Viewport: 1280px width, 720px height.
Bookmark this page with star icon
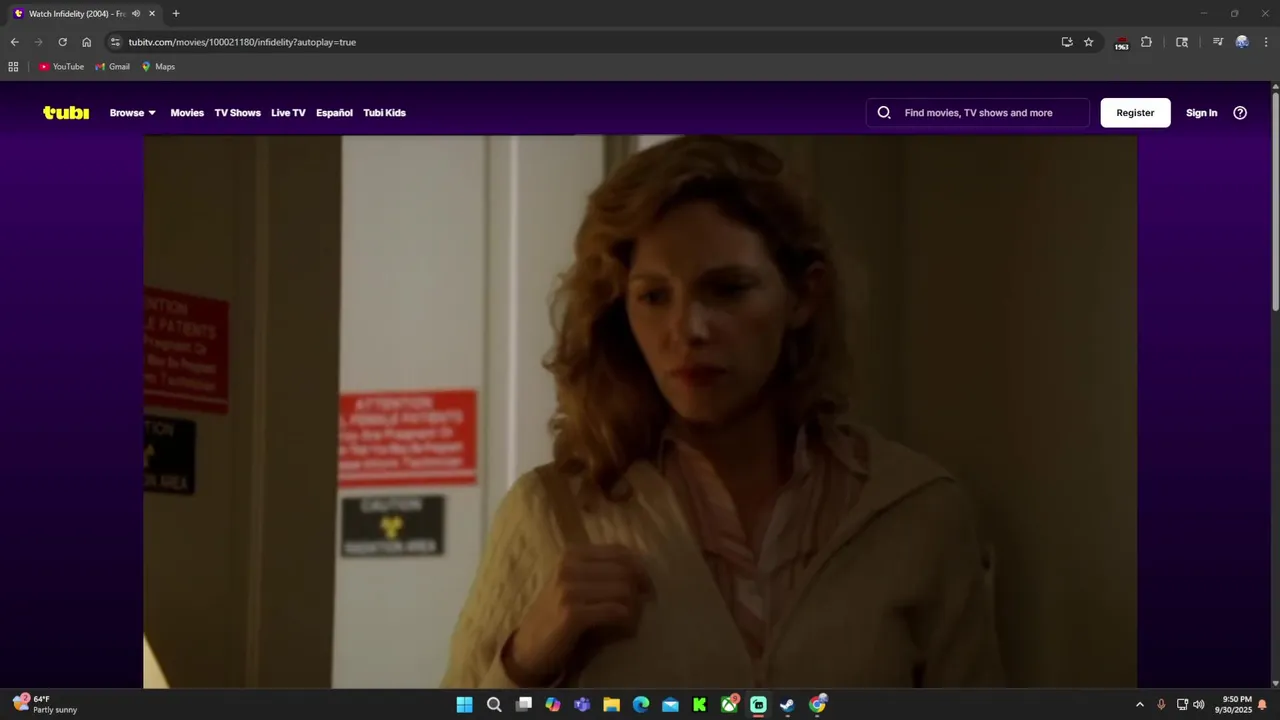click(1089, 42)
